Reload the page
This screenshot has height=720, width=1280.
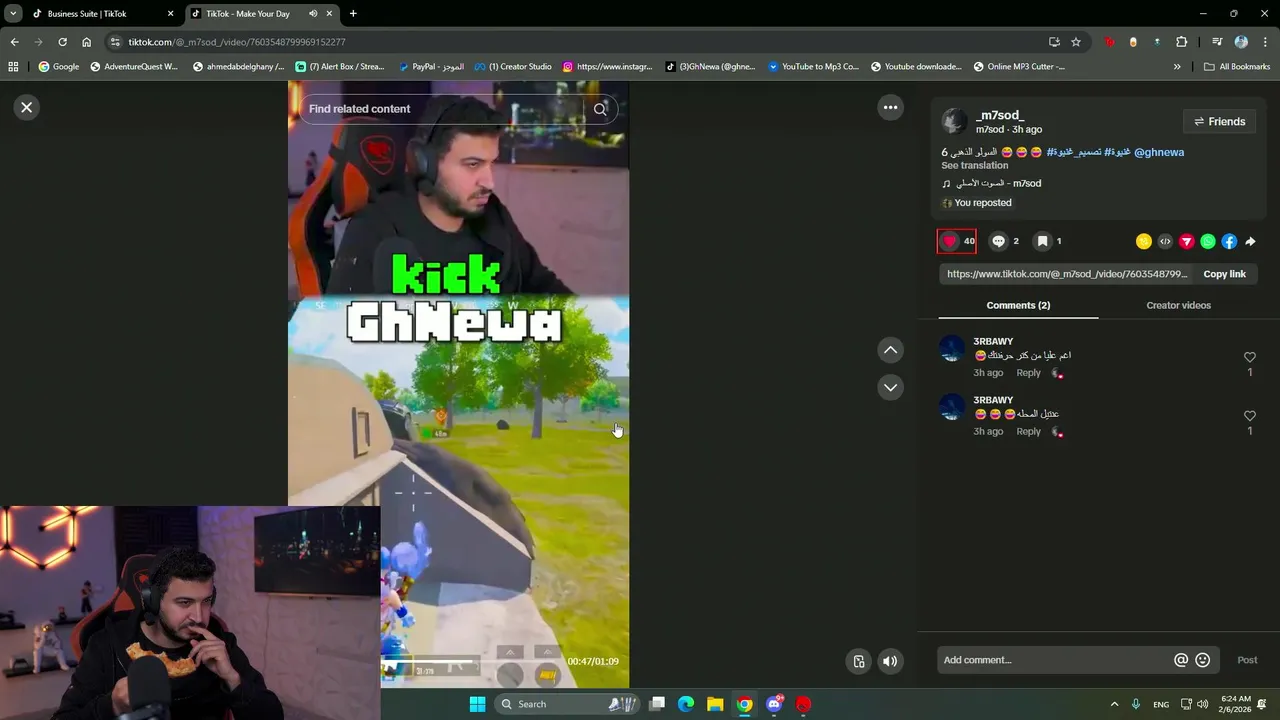click(x=62, y=42)
